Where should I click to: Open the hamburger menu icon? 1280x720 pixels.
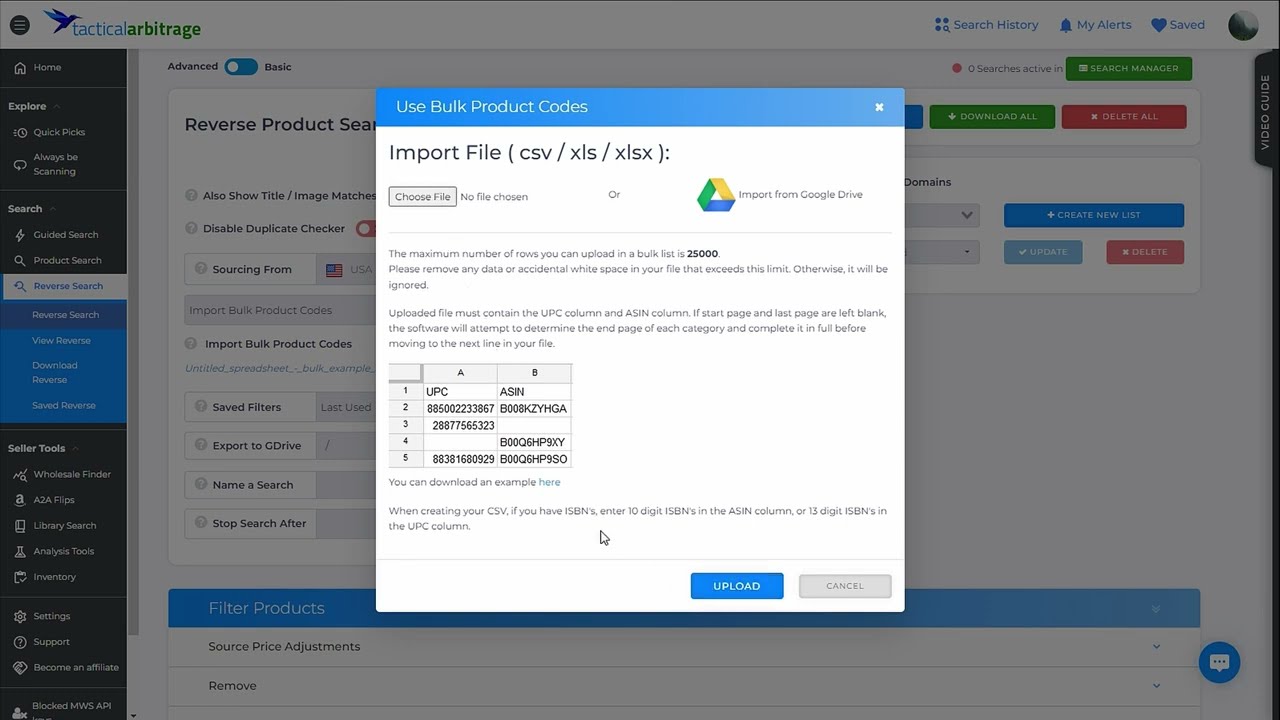pyautogui.click(x=19, y=25)
